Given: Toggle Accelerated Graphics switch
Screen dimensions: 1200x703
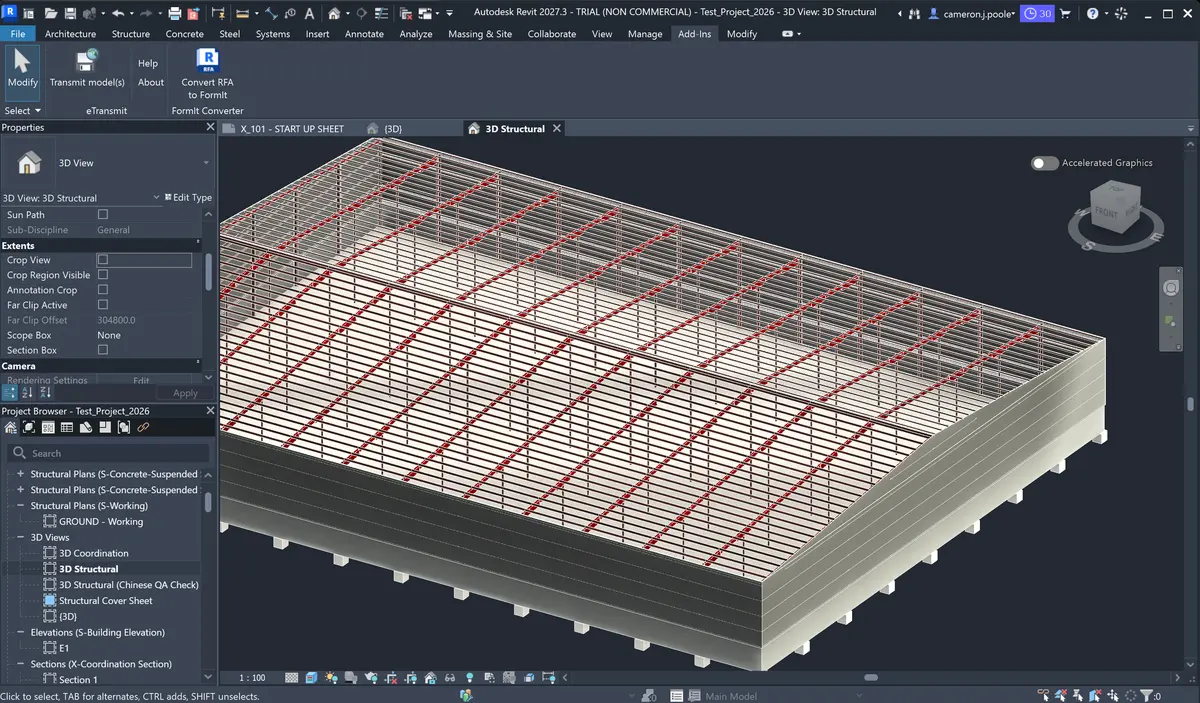Looking at the screenshot, I should (1044, 163).
